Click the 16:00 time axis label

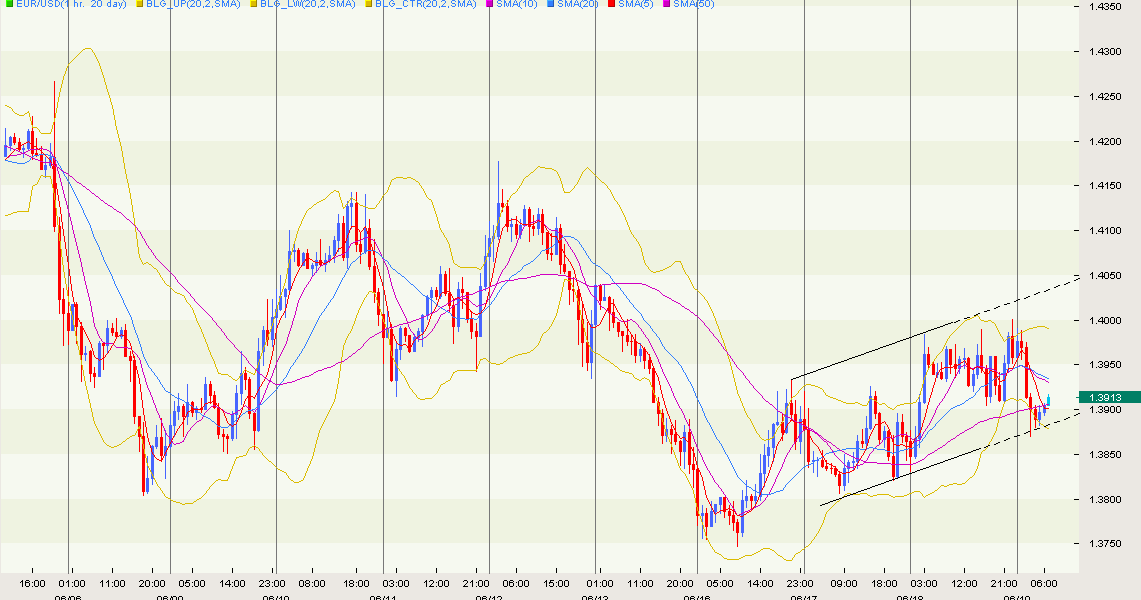point(32,583)
